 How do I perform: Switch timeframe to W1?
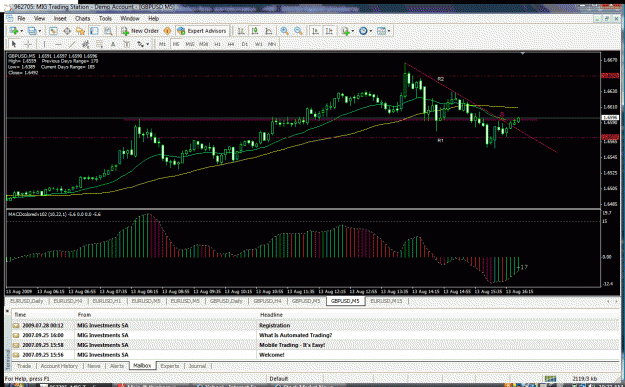[x=258, y=44]
